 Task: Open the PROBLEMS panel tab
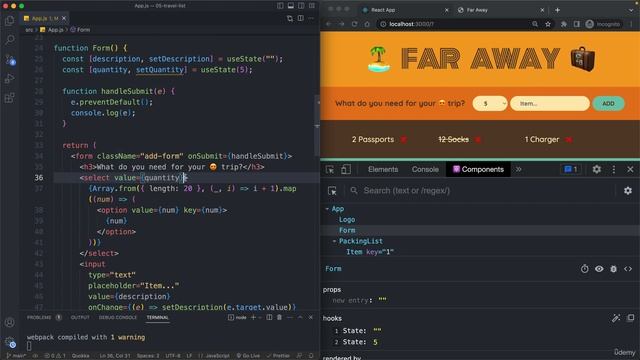point(39,317)
